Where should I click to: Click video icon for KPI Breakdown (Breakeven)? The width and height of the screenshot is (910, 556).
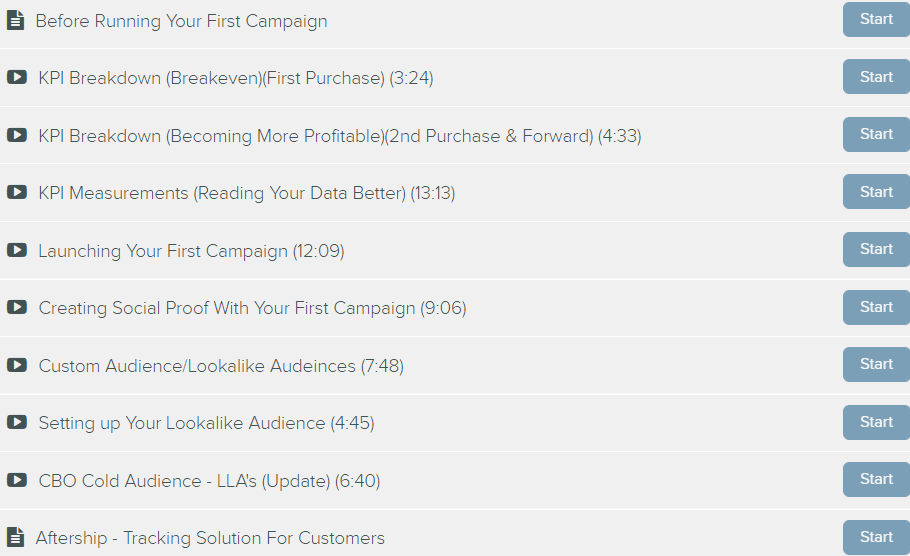pyautogui.click(x=17, y=77)
